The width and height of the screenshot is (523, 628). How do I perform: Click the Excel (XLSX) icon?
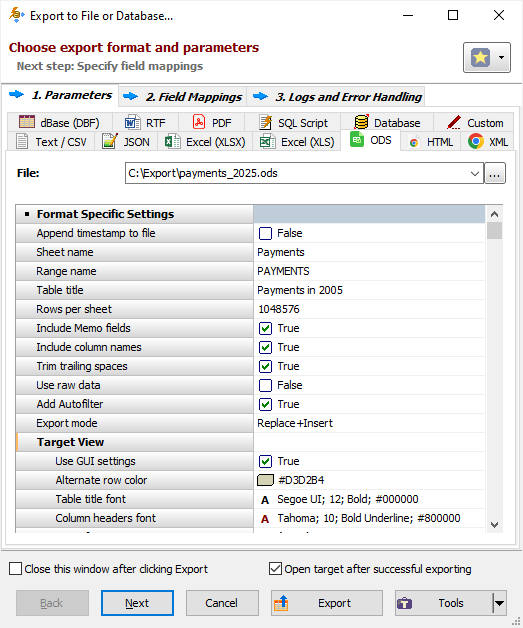pyautogui.click(x=172, y=141)
